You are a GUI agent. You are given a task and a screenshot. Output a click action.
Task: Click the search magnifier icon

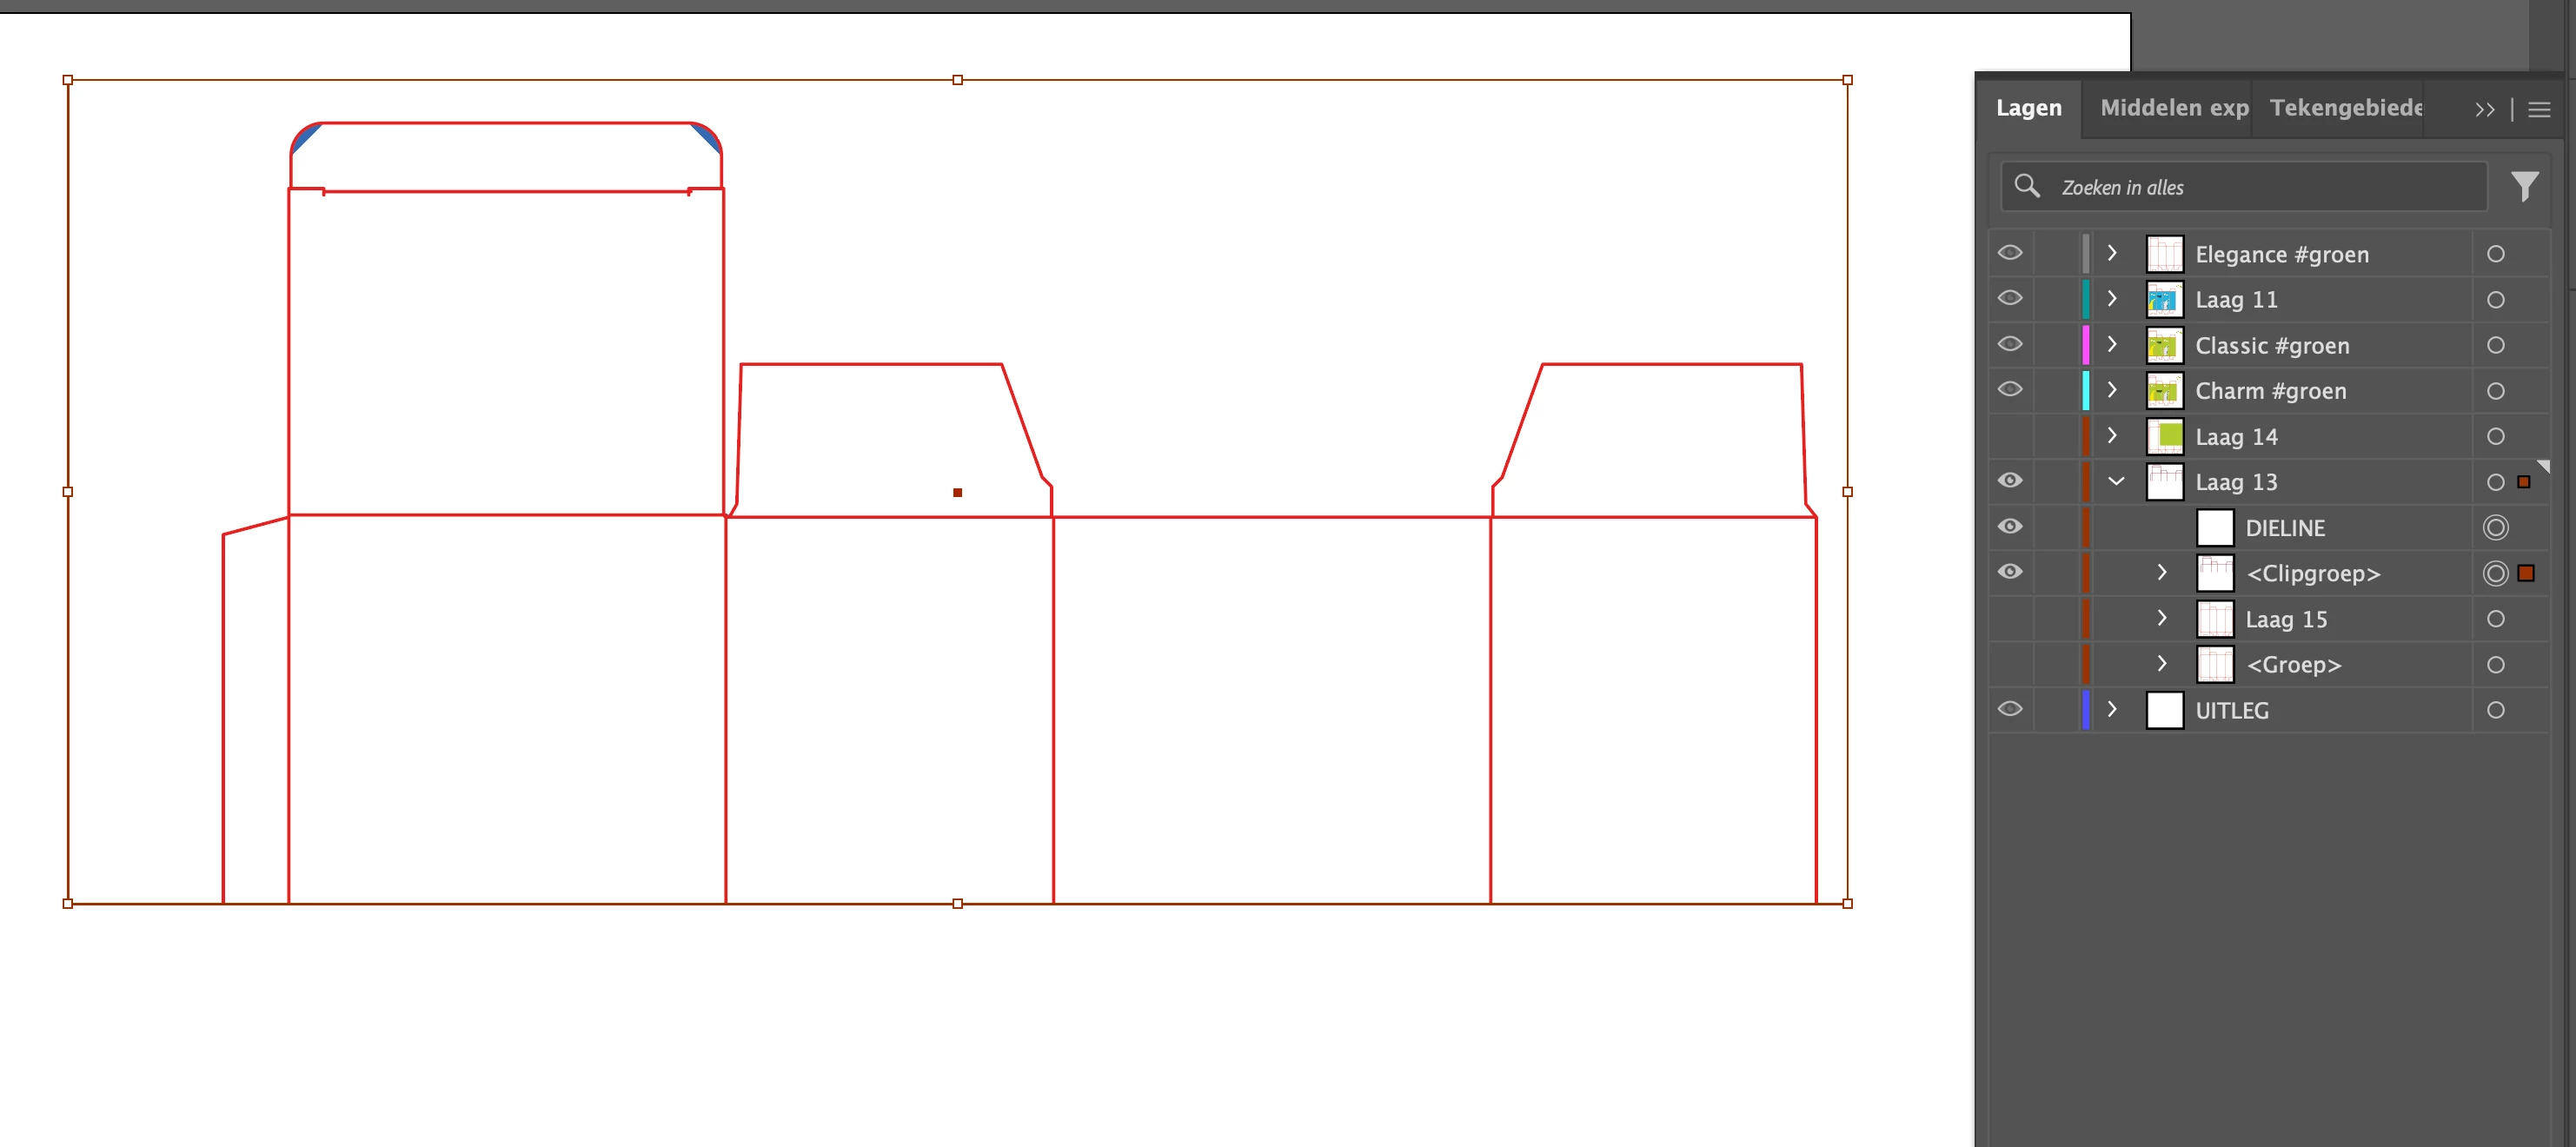(2027, 186)
